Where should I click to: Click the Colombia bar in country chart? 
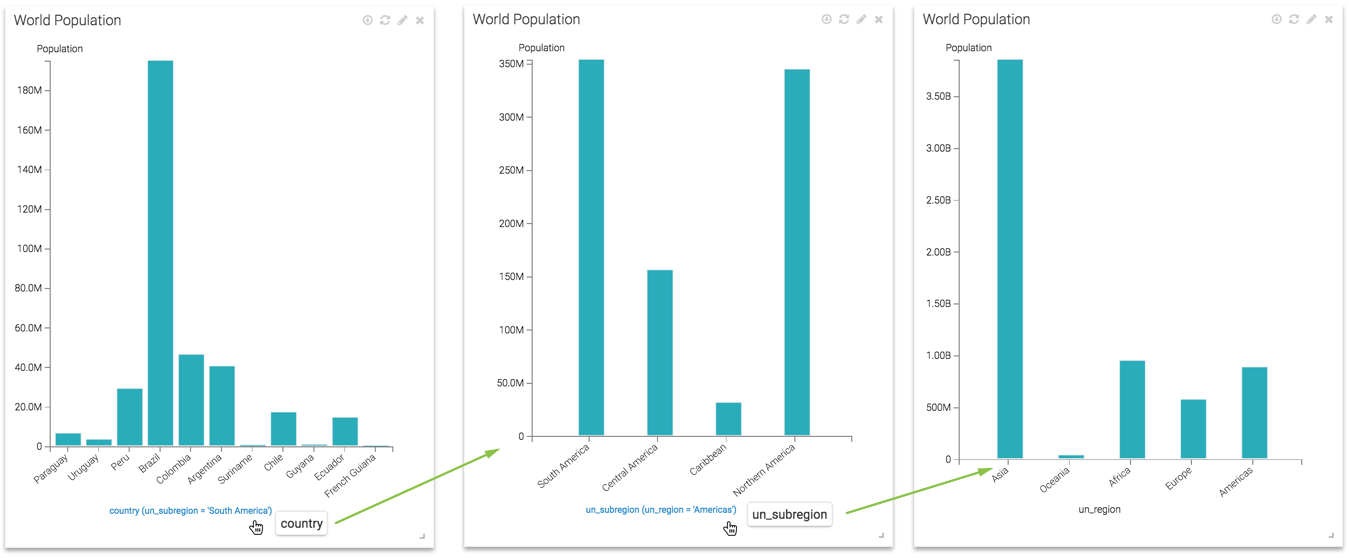(x=191, y=400)
